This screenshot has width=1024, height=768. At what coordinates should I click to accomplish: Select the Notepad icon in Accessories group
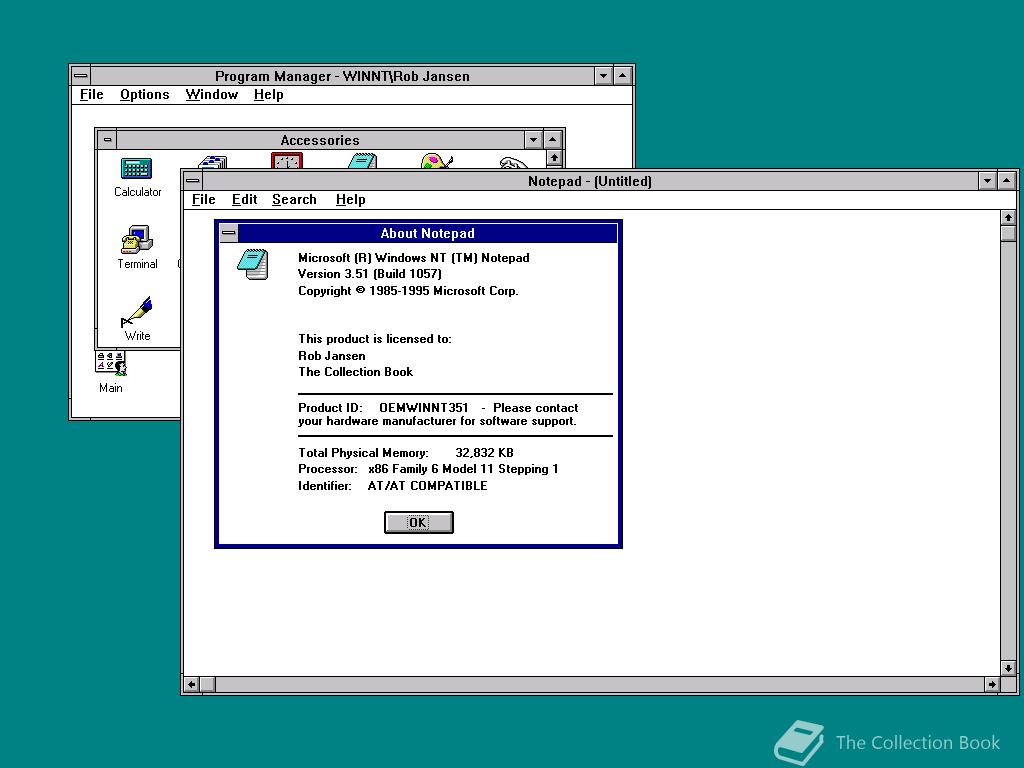click(x=362, y=161)
